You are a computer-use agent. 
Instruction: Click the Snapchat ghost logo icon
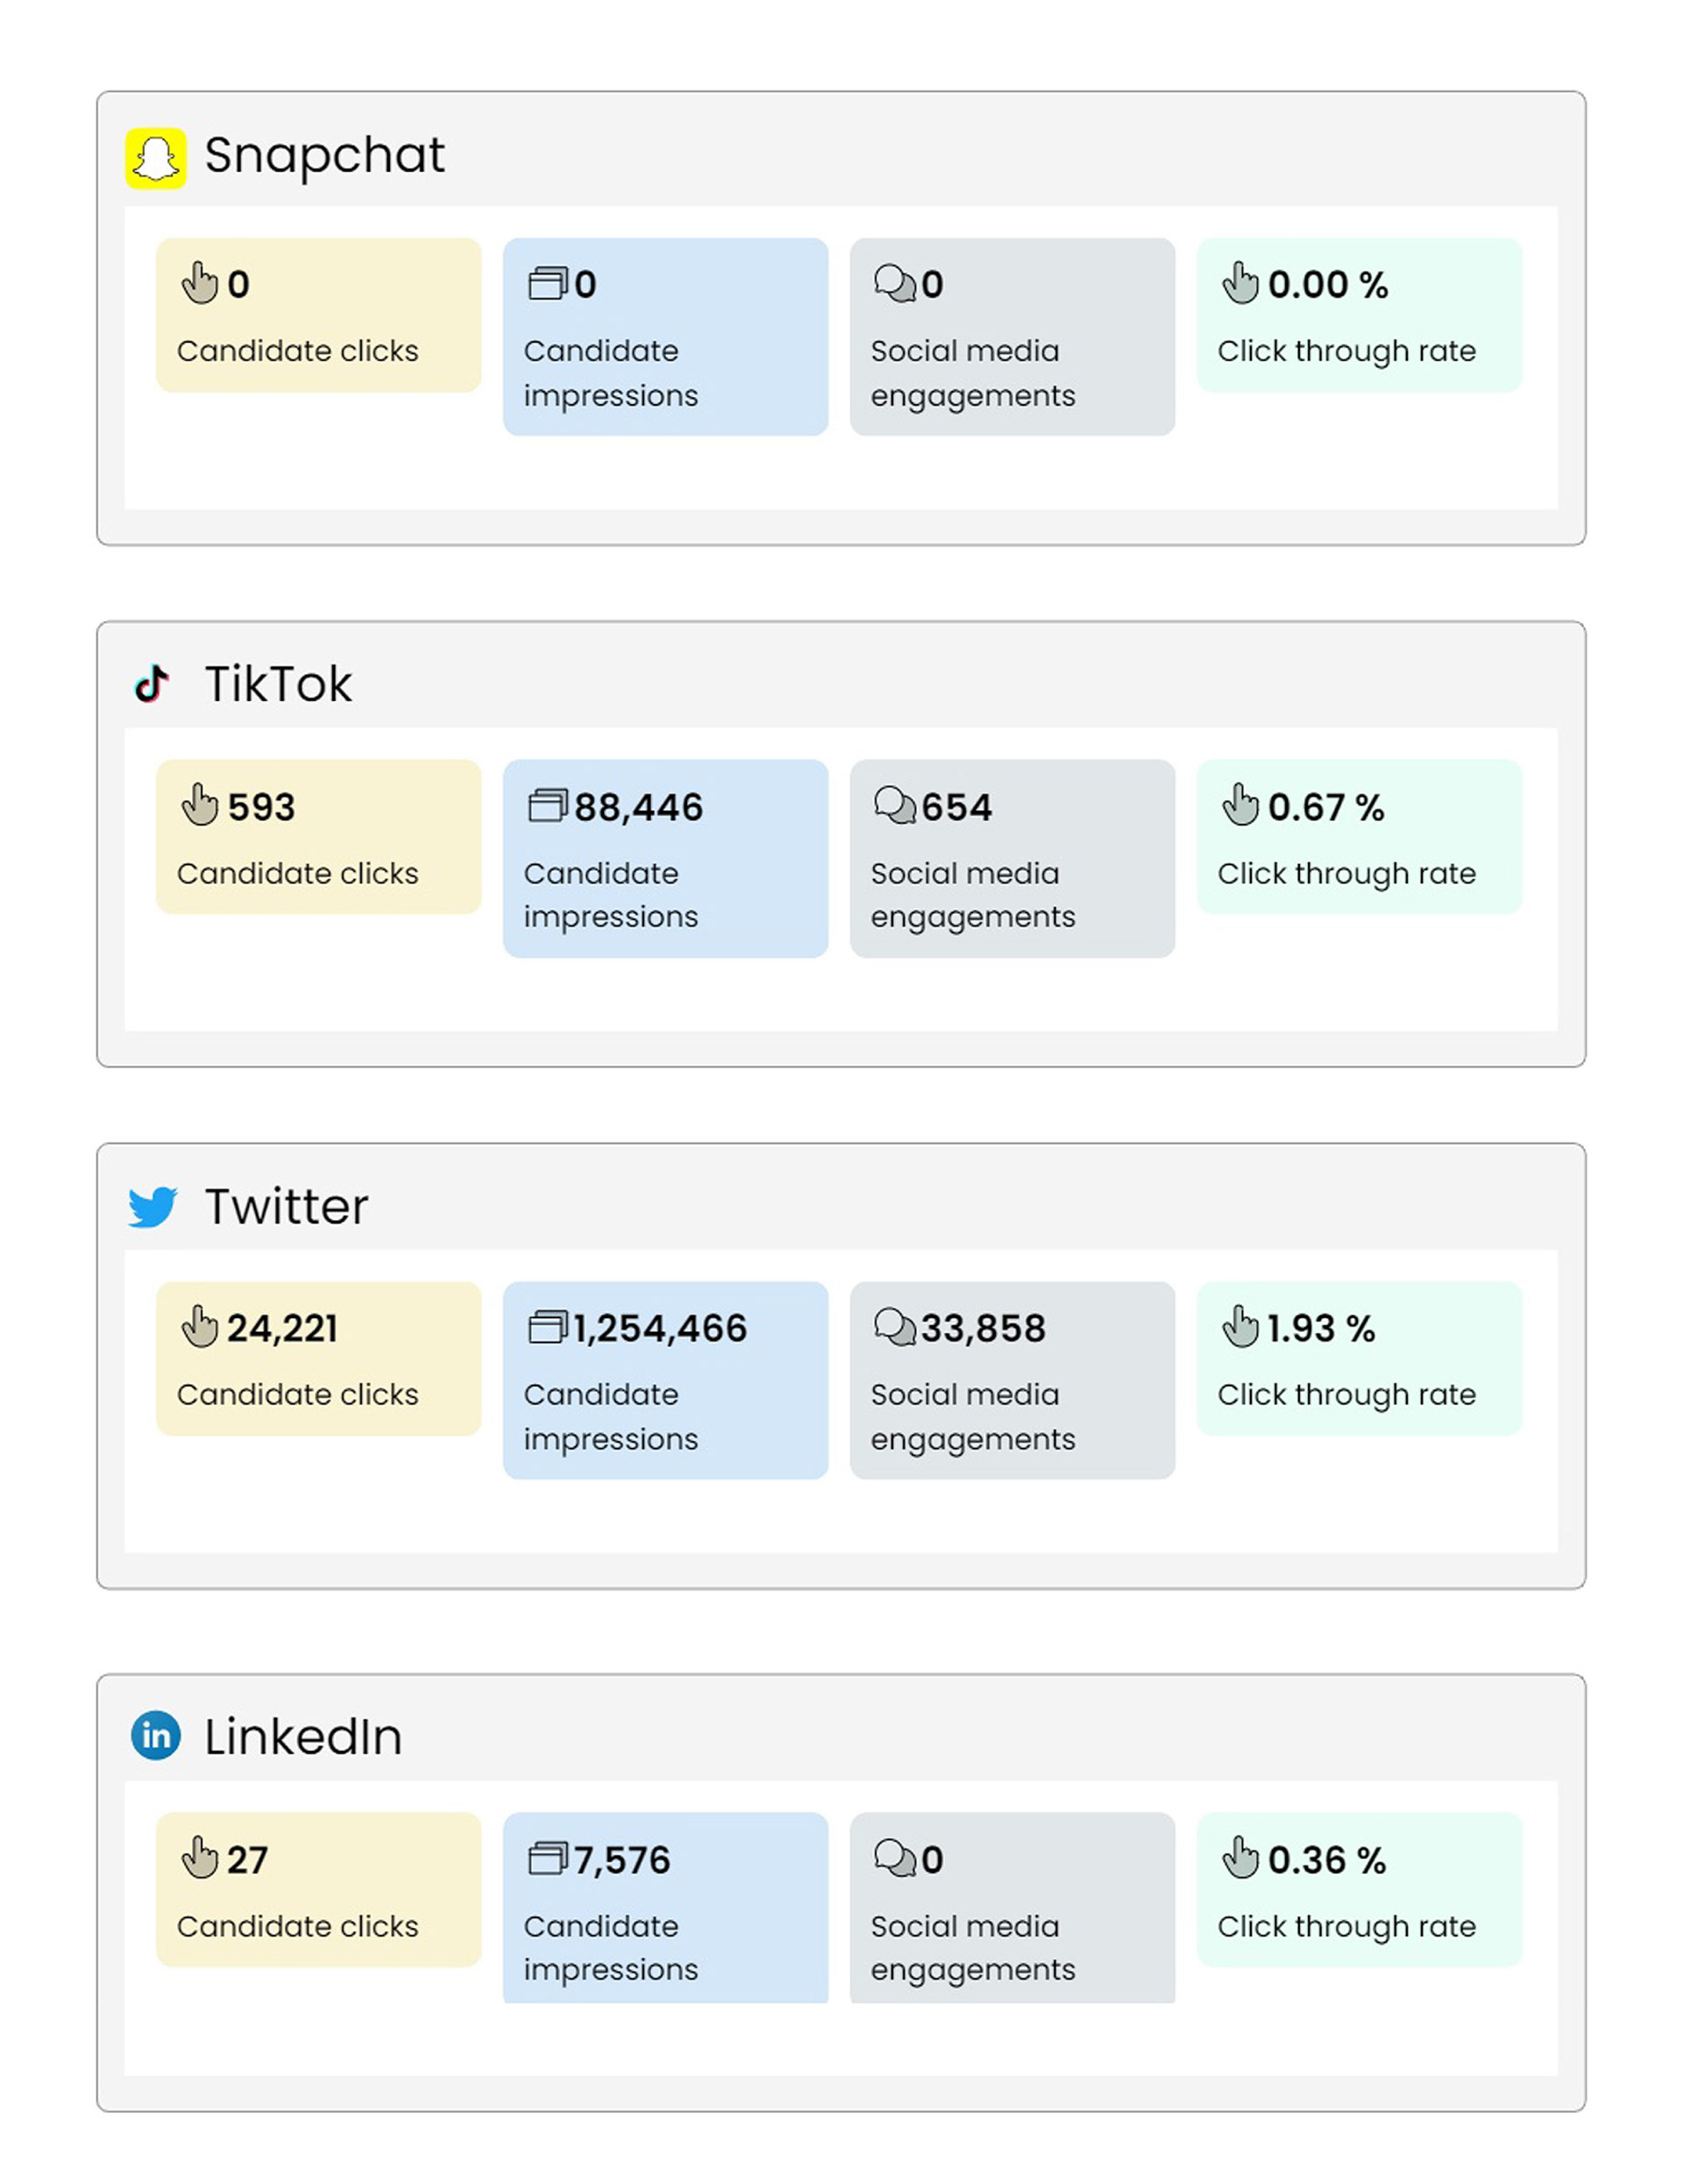[155, 158]
